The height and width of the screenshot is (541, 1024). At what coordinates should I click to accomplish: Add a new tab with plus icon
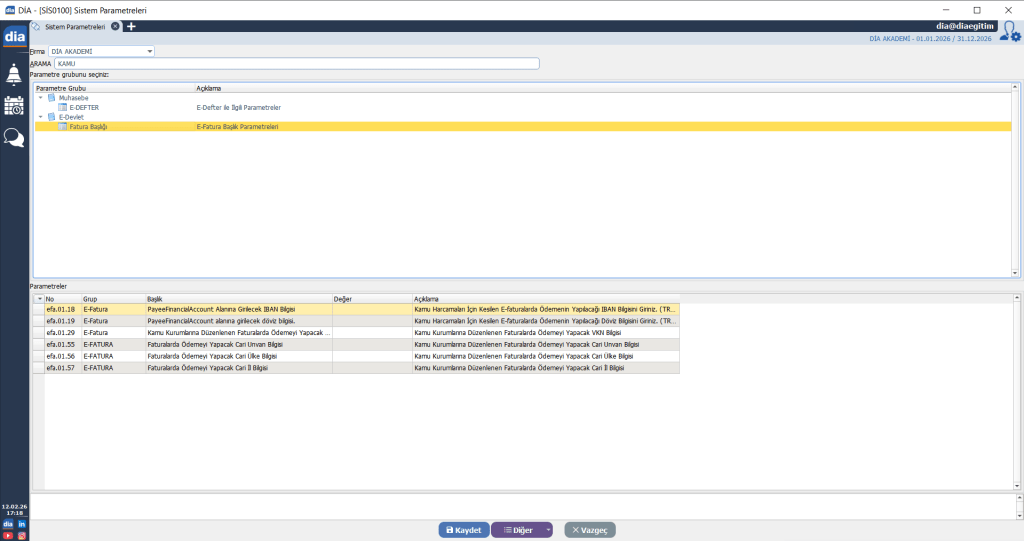coord(131,26)
